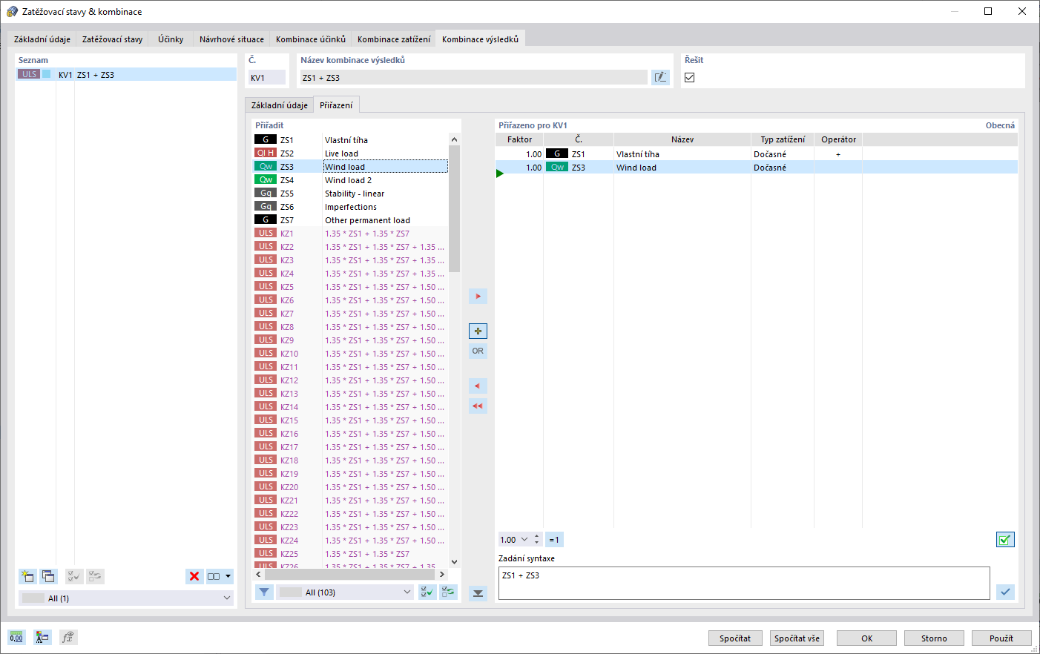Screen dimensions: 1040x654
Task: Switch to Zatěžovací stavy tab
Action: tap(112, 39)
